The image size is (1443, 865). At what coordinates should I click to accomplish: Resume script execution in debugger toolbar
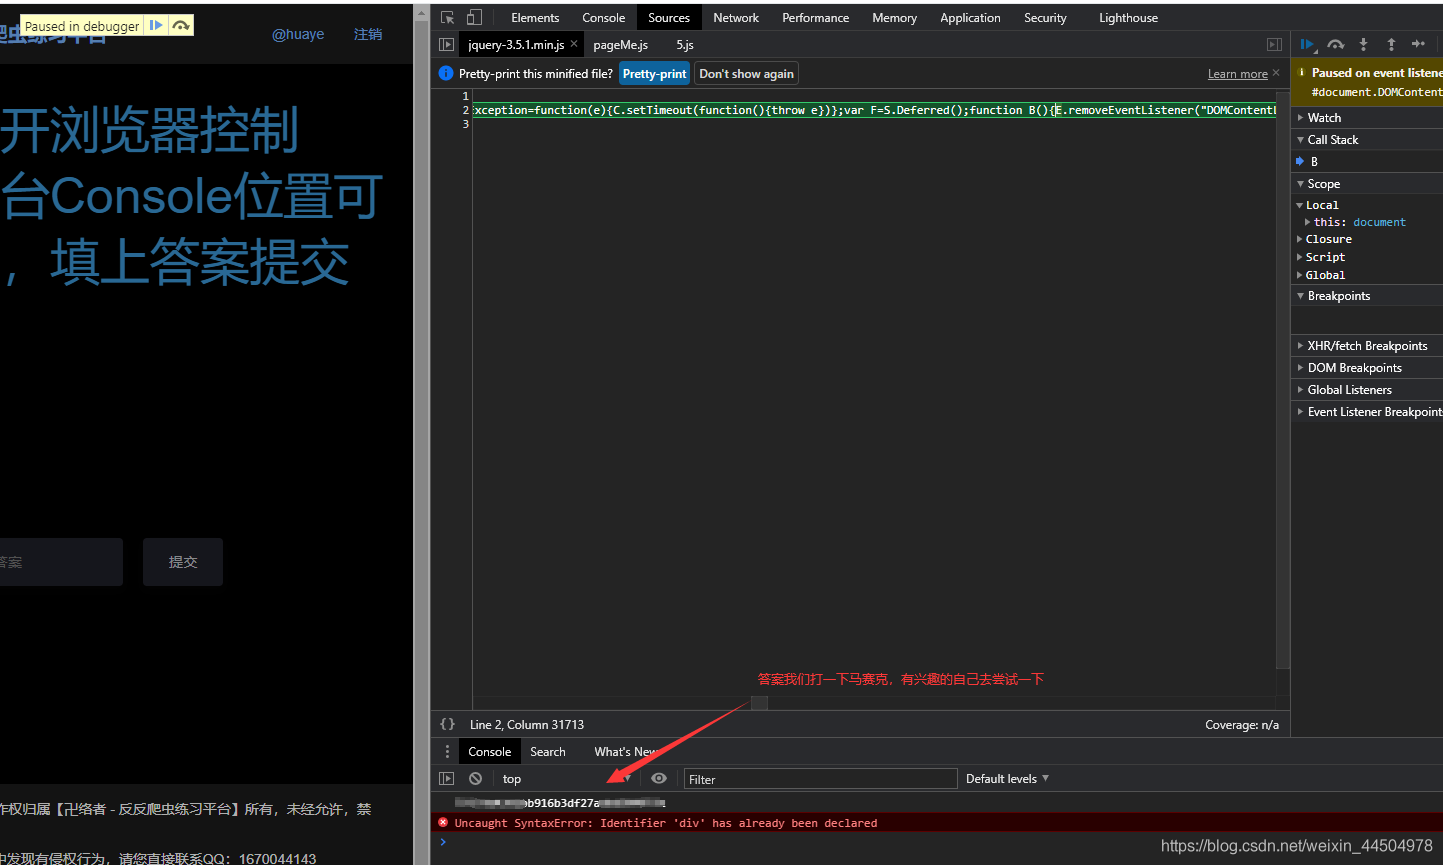click(x=1307, y=44)
